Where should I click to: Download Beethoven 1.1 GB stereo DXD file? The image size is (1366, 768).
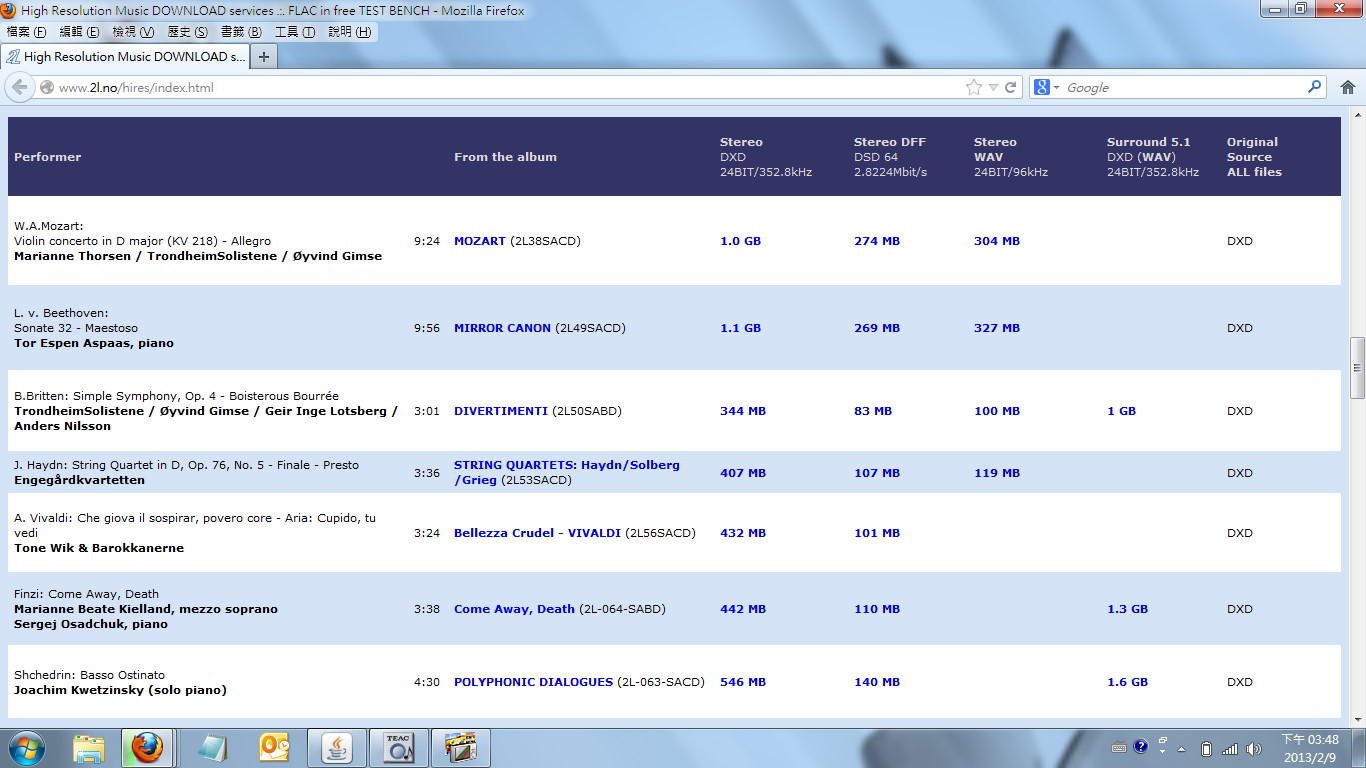point(740,328)
